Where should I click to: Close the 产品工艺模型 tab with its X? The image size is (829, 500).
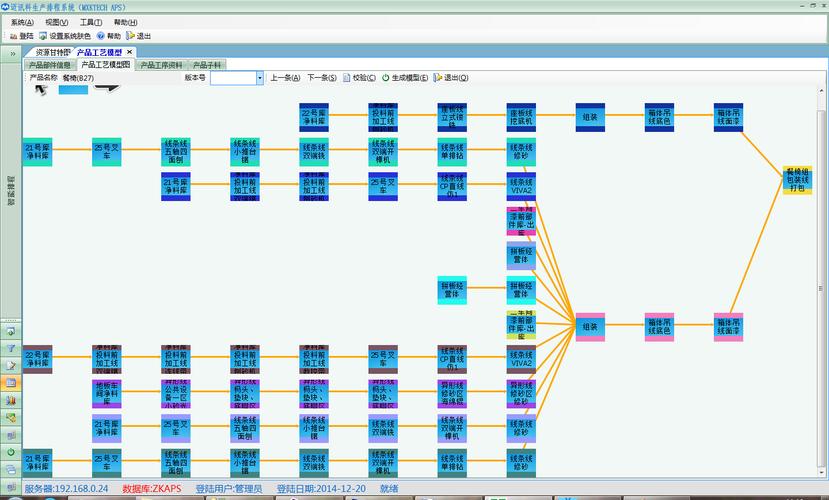pyautogui.click(x=130, y=52)
